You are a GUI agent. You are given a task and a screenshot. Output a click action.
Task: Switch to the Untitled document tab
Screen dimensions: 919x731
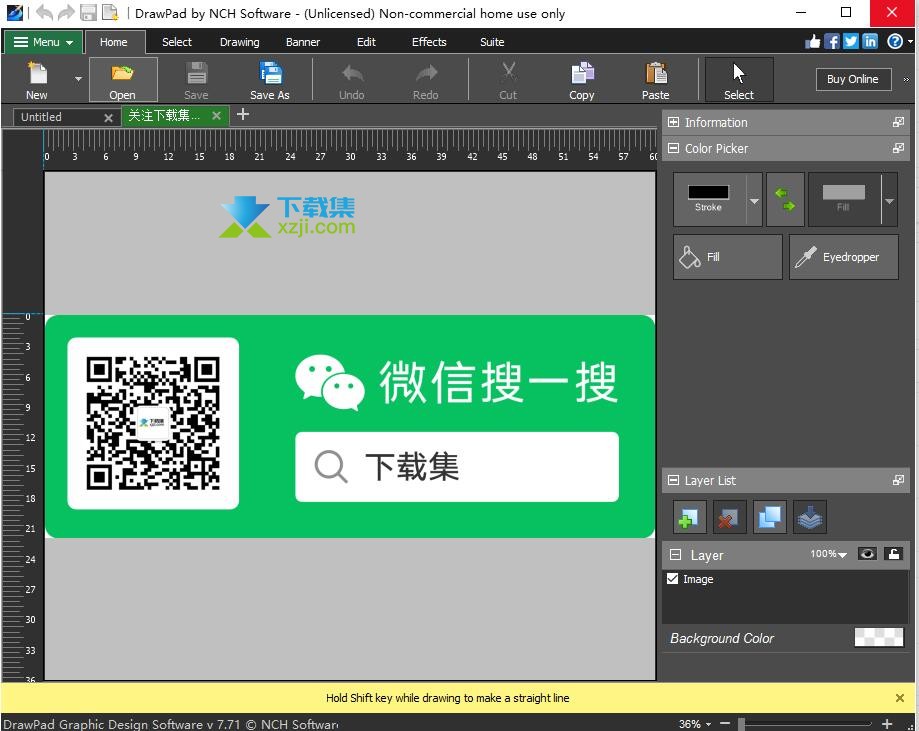42,117
